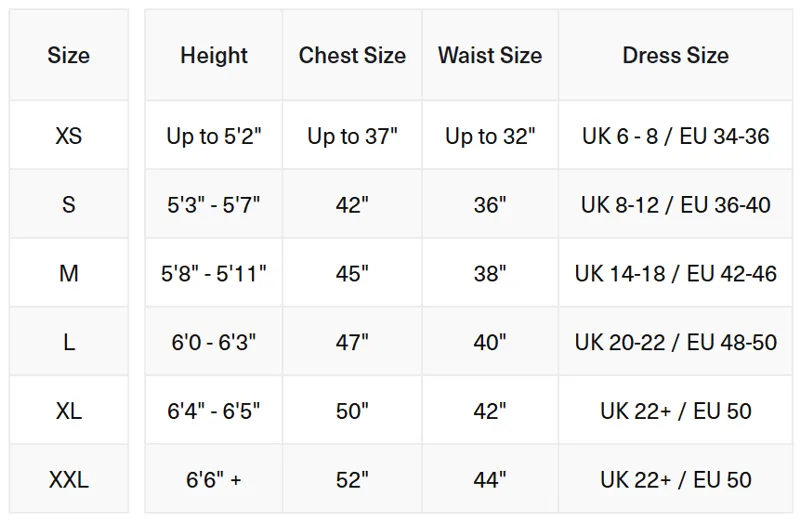Select the XS size row label
The image size is (800, 522).
(68, 136)
